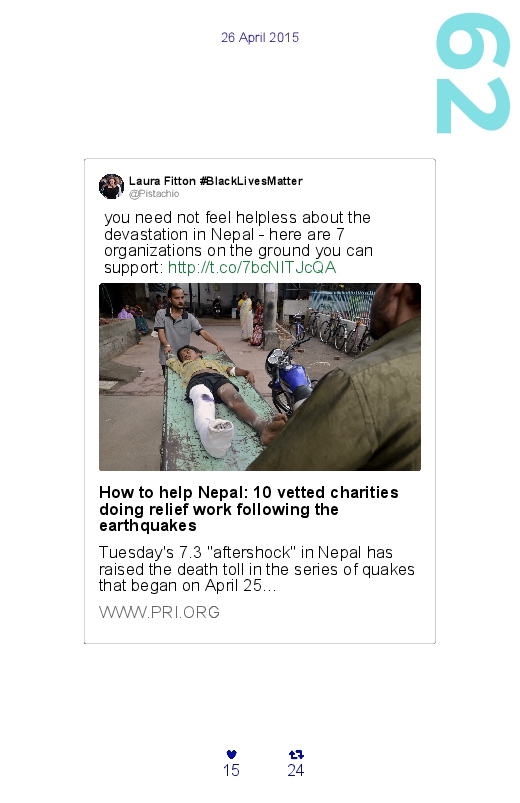Click the 26 April 2015 date

click(260, 37)
